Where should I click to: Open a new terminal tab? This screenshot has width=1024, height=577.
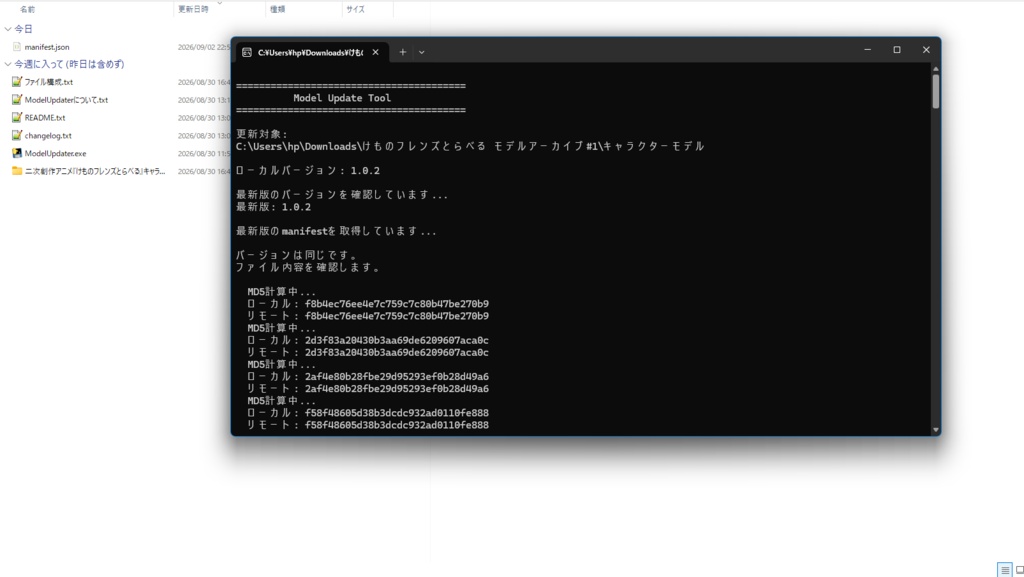tap(402, 52)
